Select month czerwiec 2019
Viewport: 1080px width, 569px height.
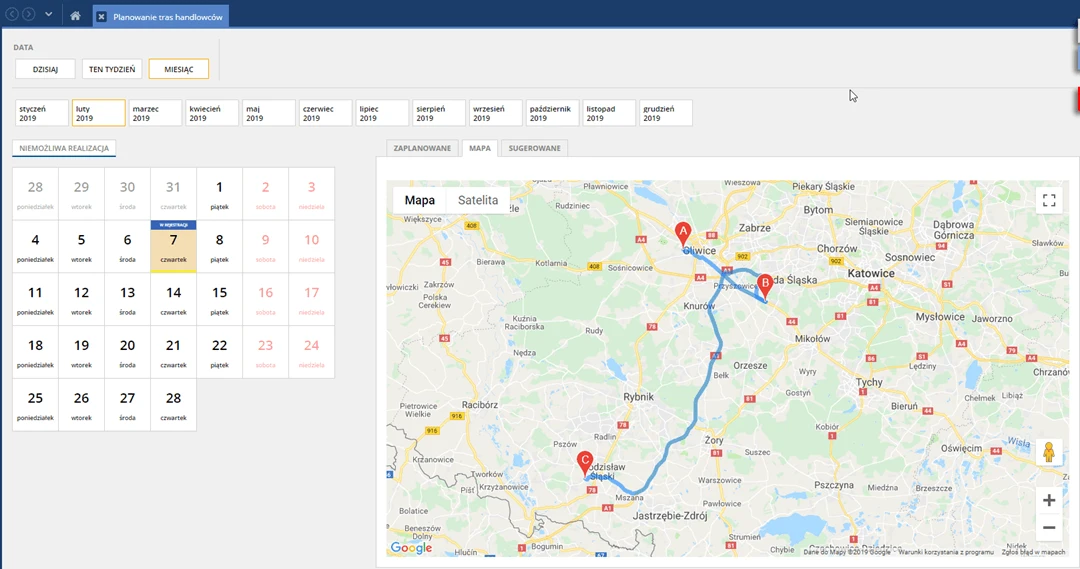click(326, 113)
